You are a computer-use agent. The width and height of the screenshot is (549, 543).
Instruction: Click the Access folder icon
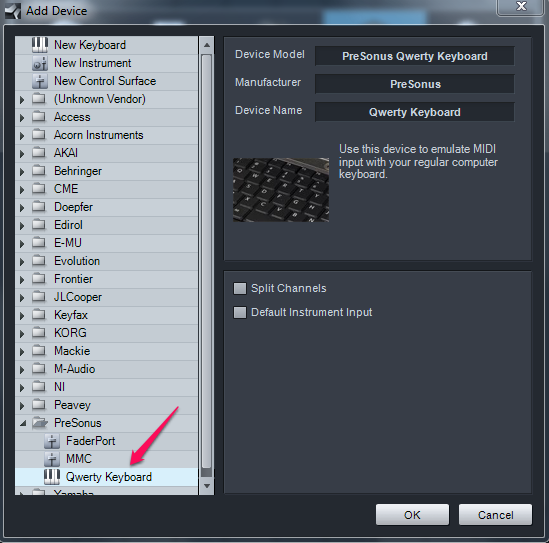(39, 117)
